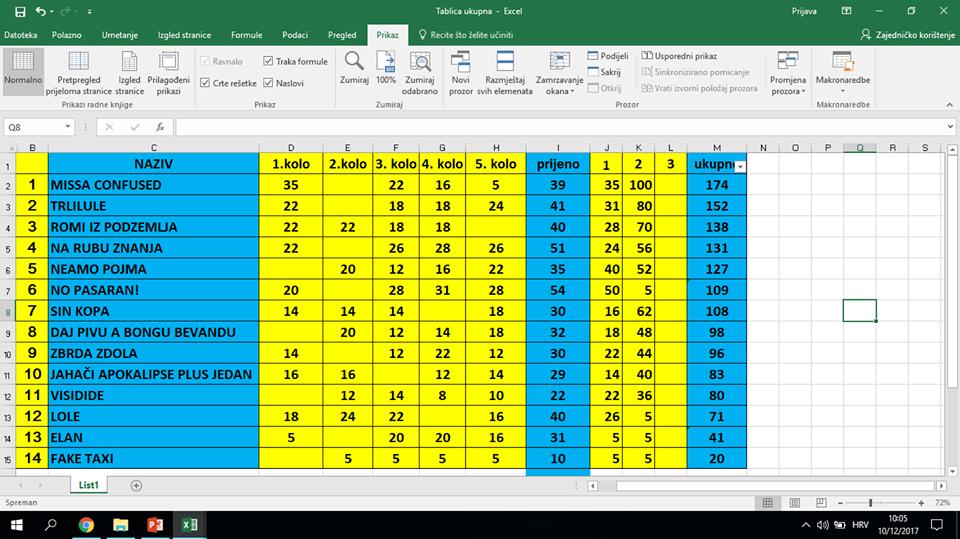Toggle the Crte rešetke checkbox

[205, 83]
